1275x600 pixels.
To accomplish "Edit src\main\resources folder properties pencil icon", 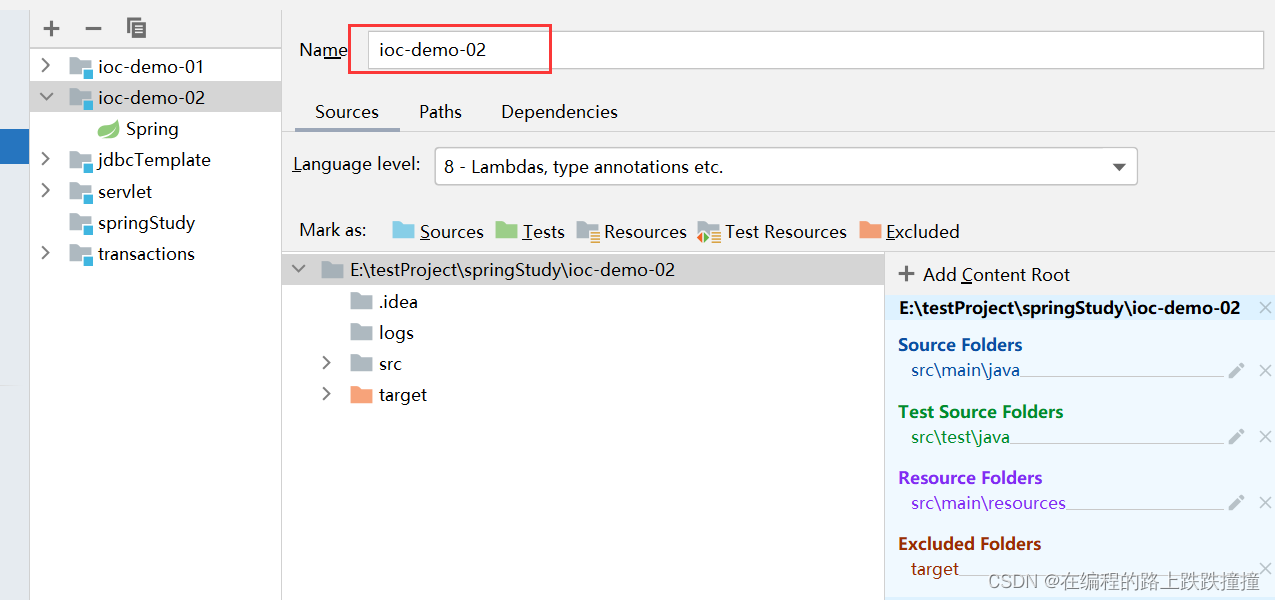I will point(1237,502).
